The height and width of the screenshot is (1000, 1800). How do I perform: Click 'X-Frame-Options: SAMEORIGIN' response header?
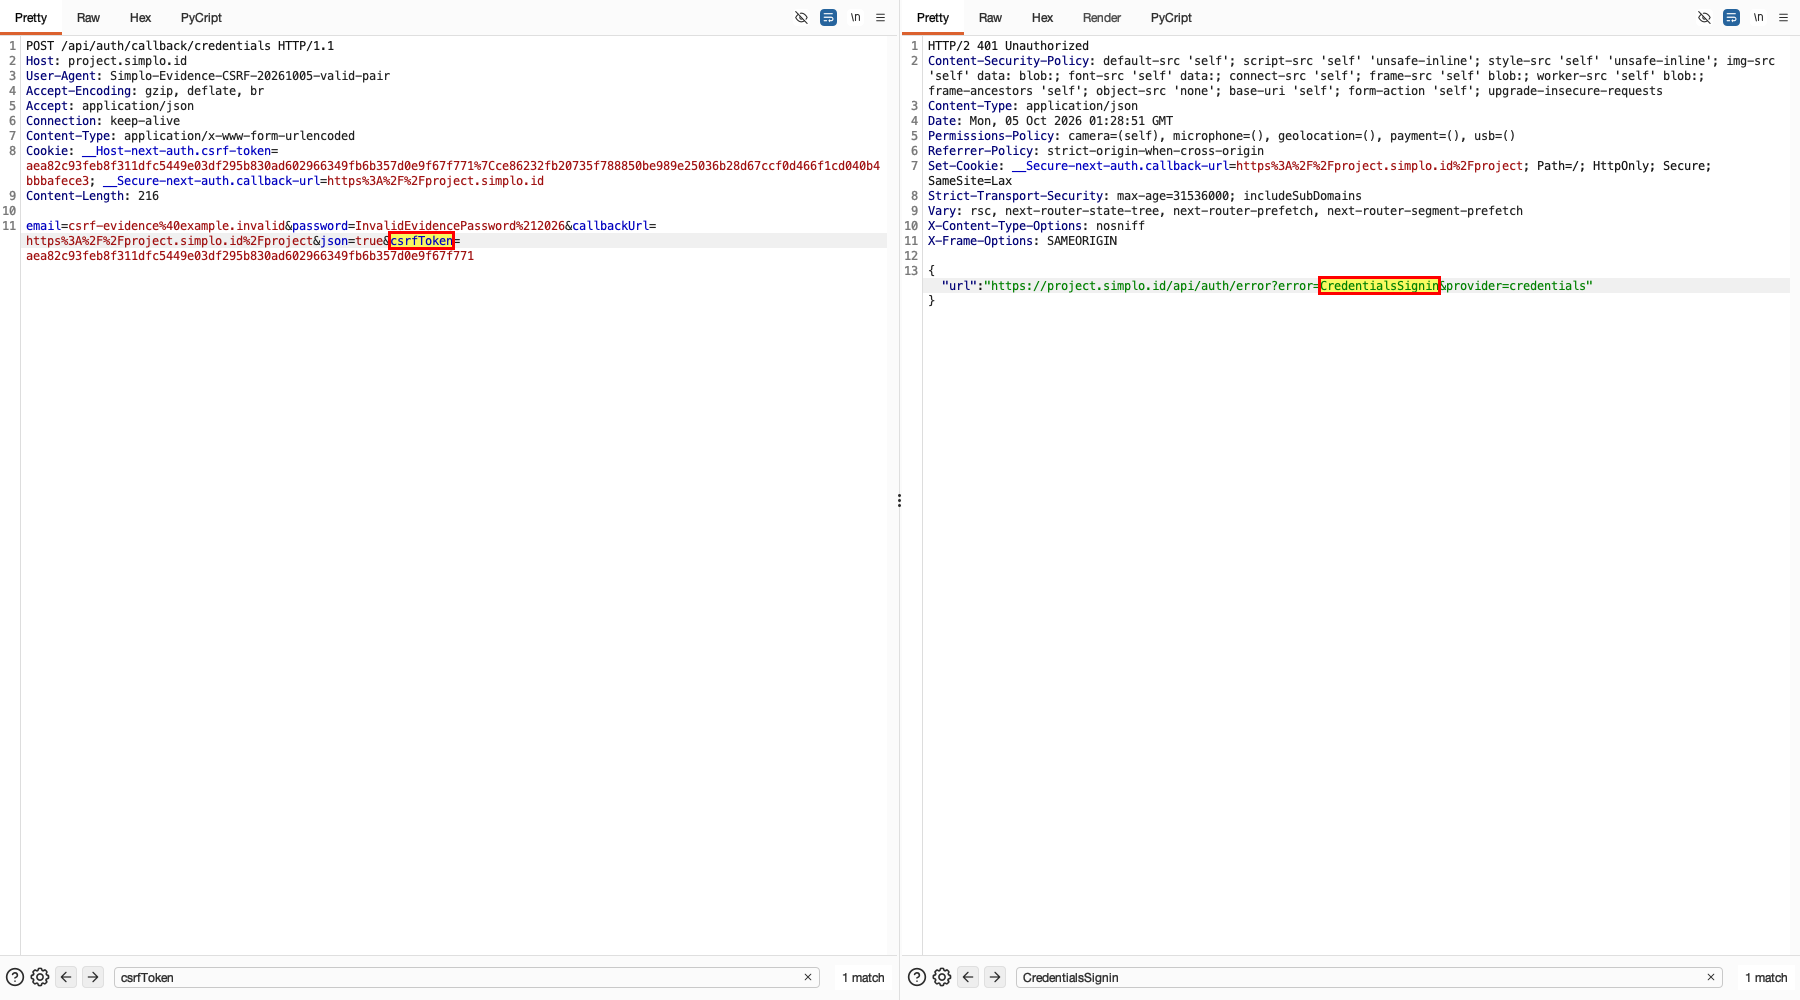1022,241
